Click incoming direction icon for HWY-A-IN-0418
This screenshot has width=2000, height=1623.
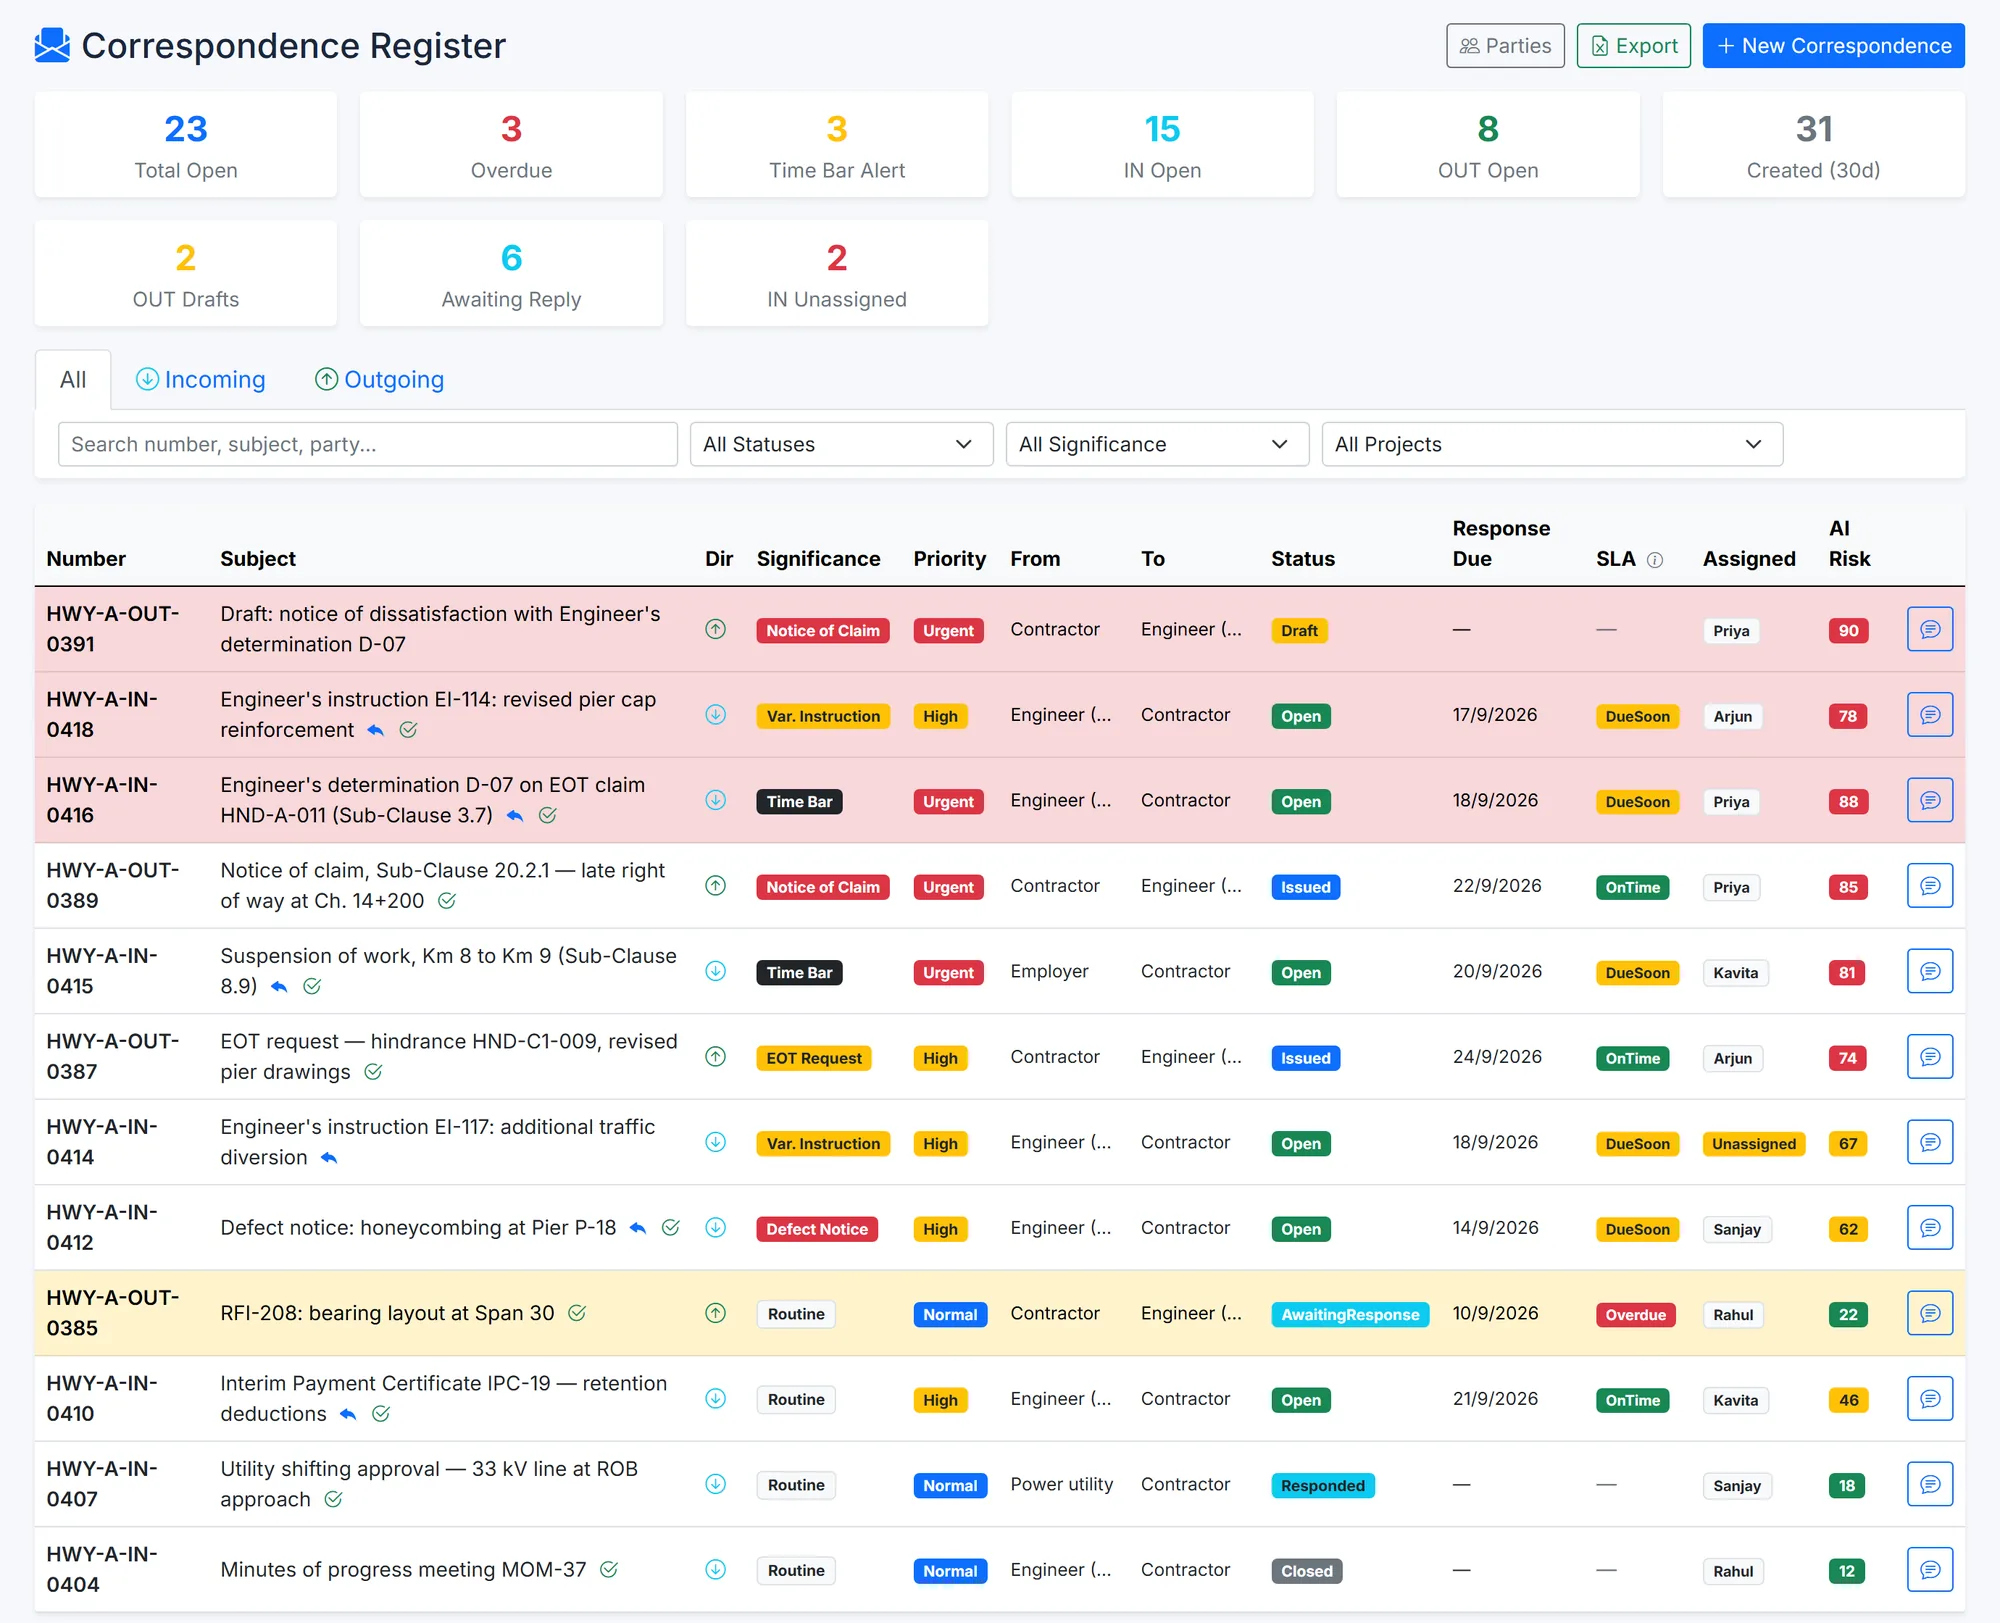tap(715, 715)
